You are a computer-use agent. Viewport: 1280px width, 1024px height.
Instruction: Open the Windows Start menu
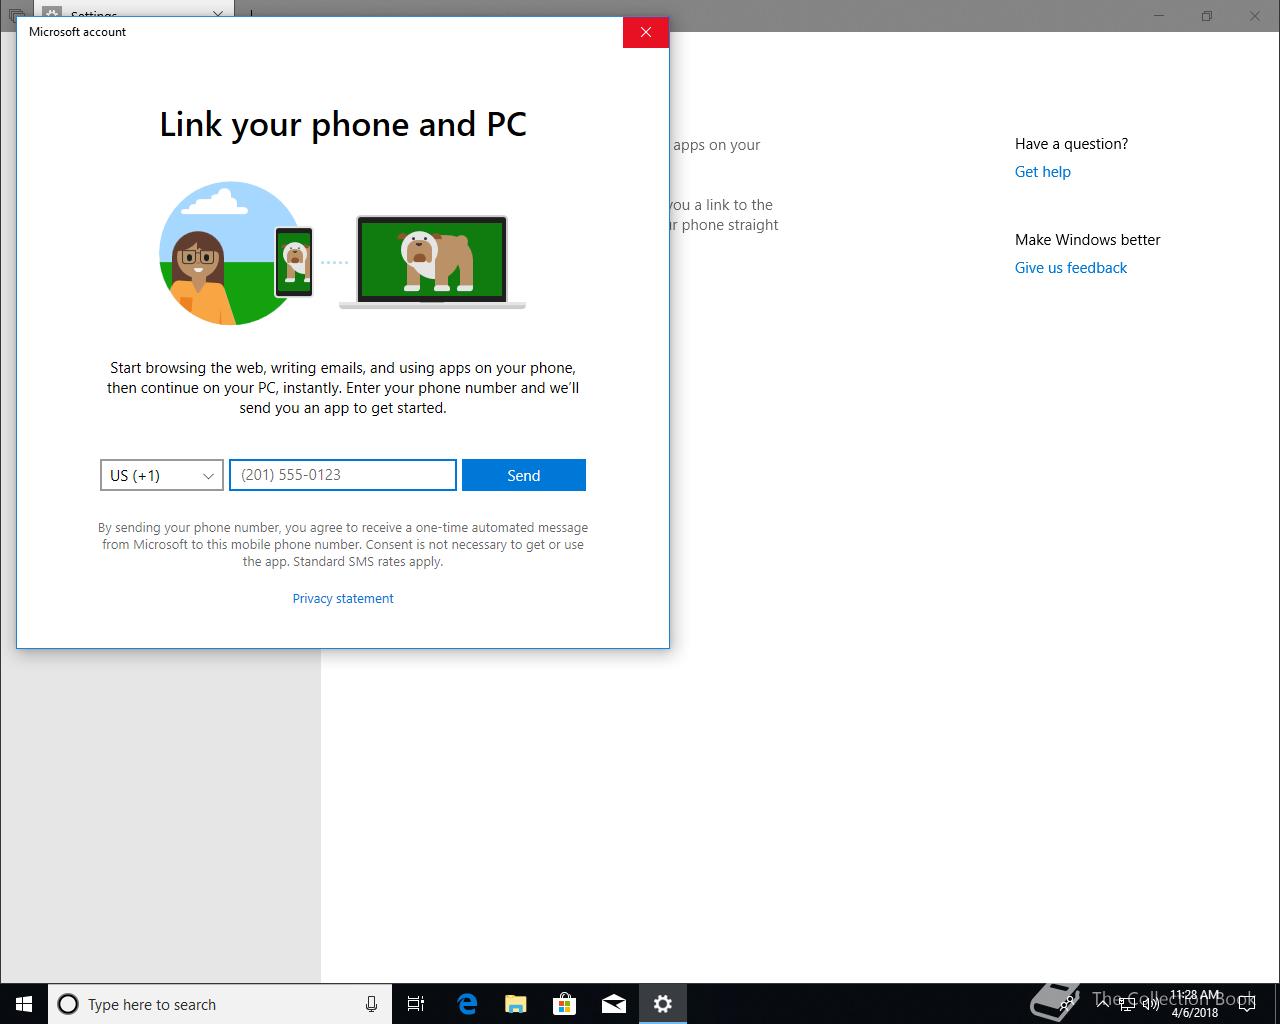click(24, 1004)
